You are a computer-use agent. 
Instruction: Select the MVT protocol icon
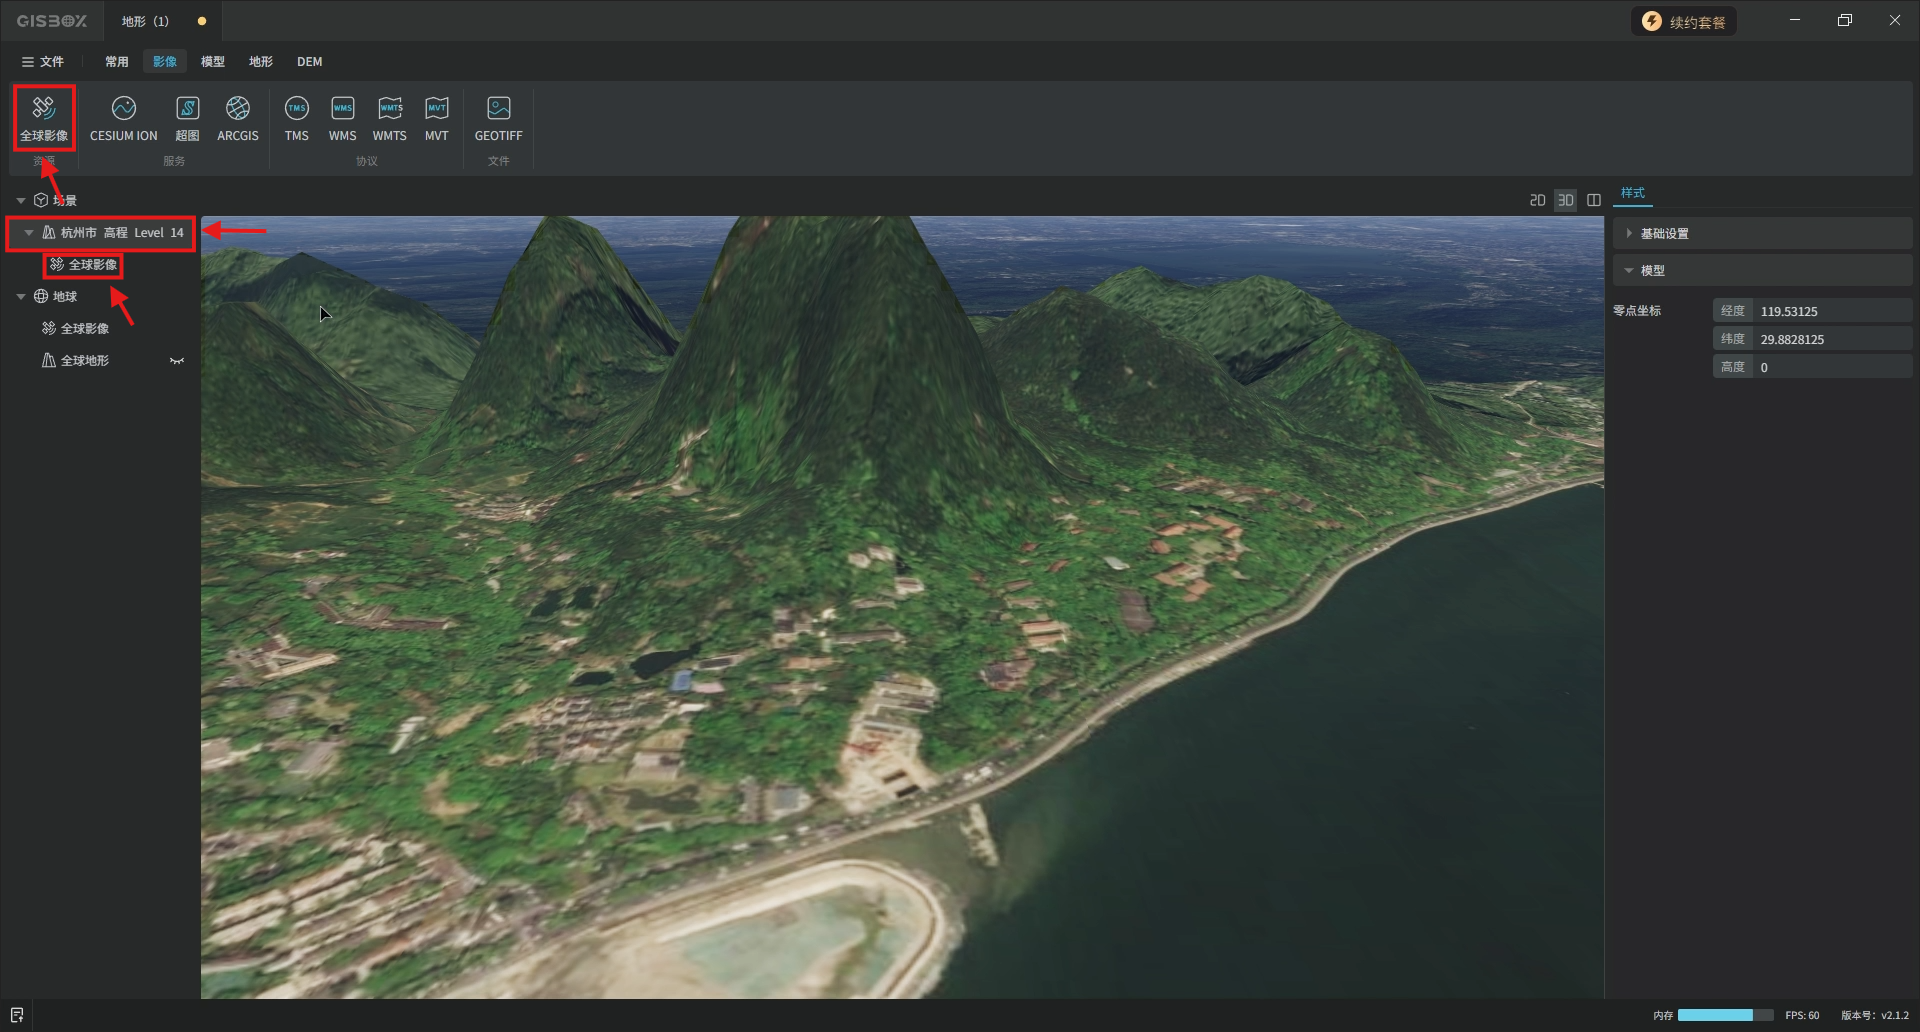pos(437,117)
